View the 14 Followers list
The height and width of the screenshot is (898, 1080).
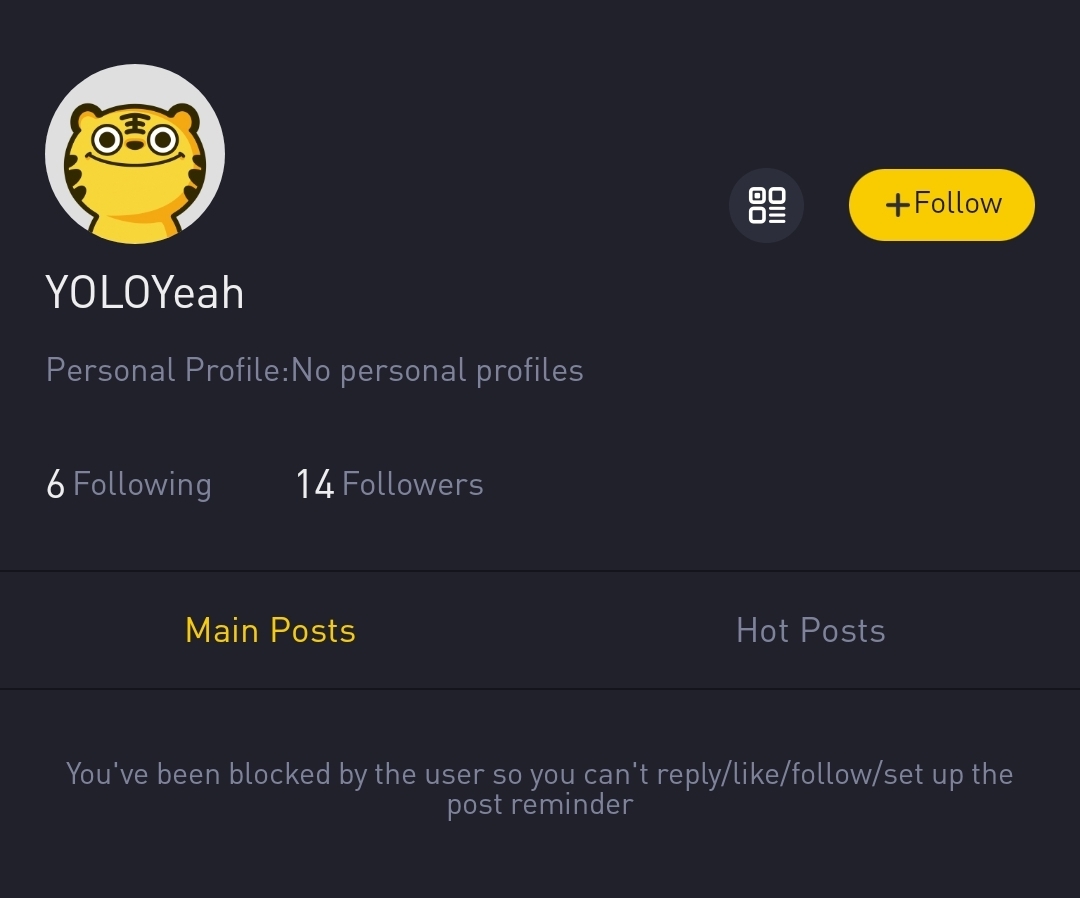pos(389,484)
